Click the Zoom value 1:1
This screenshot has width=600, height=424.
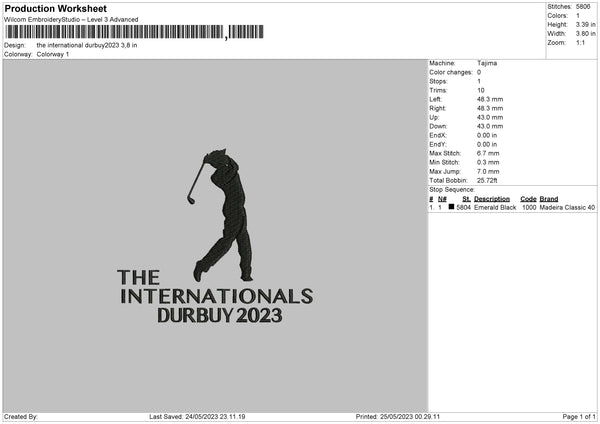[x=580, y=43]
